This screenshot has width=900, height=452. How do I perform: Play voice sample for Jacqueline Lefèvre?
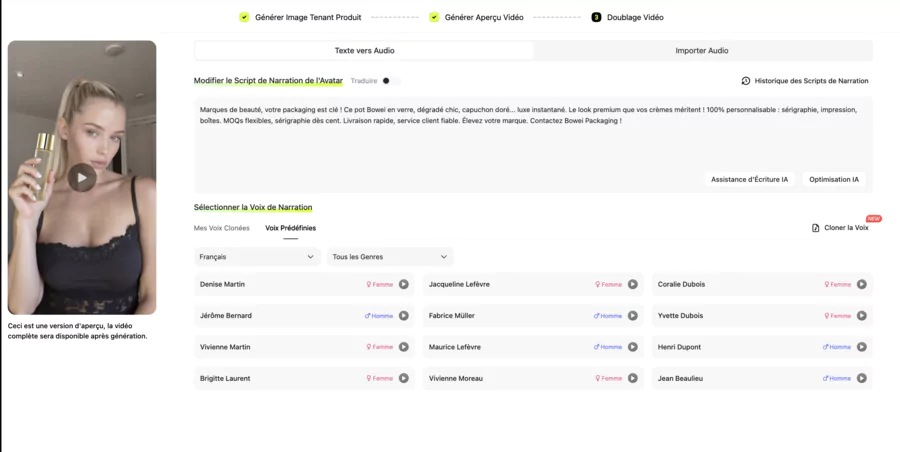coord(633,284)
